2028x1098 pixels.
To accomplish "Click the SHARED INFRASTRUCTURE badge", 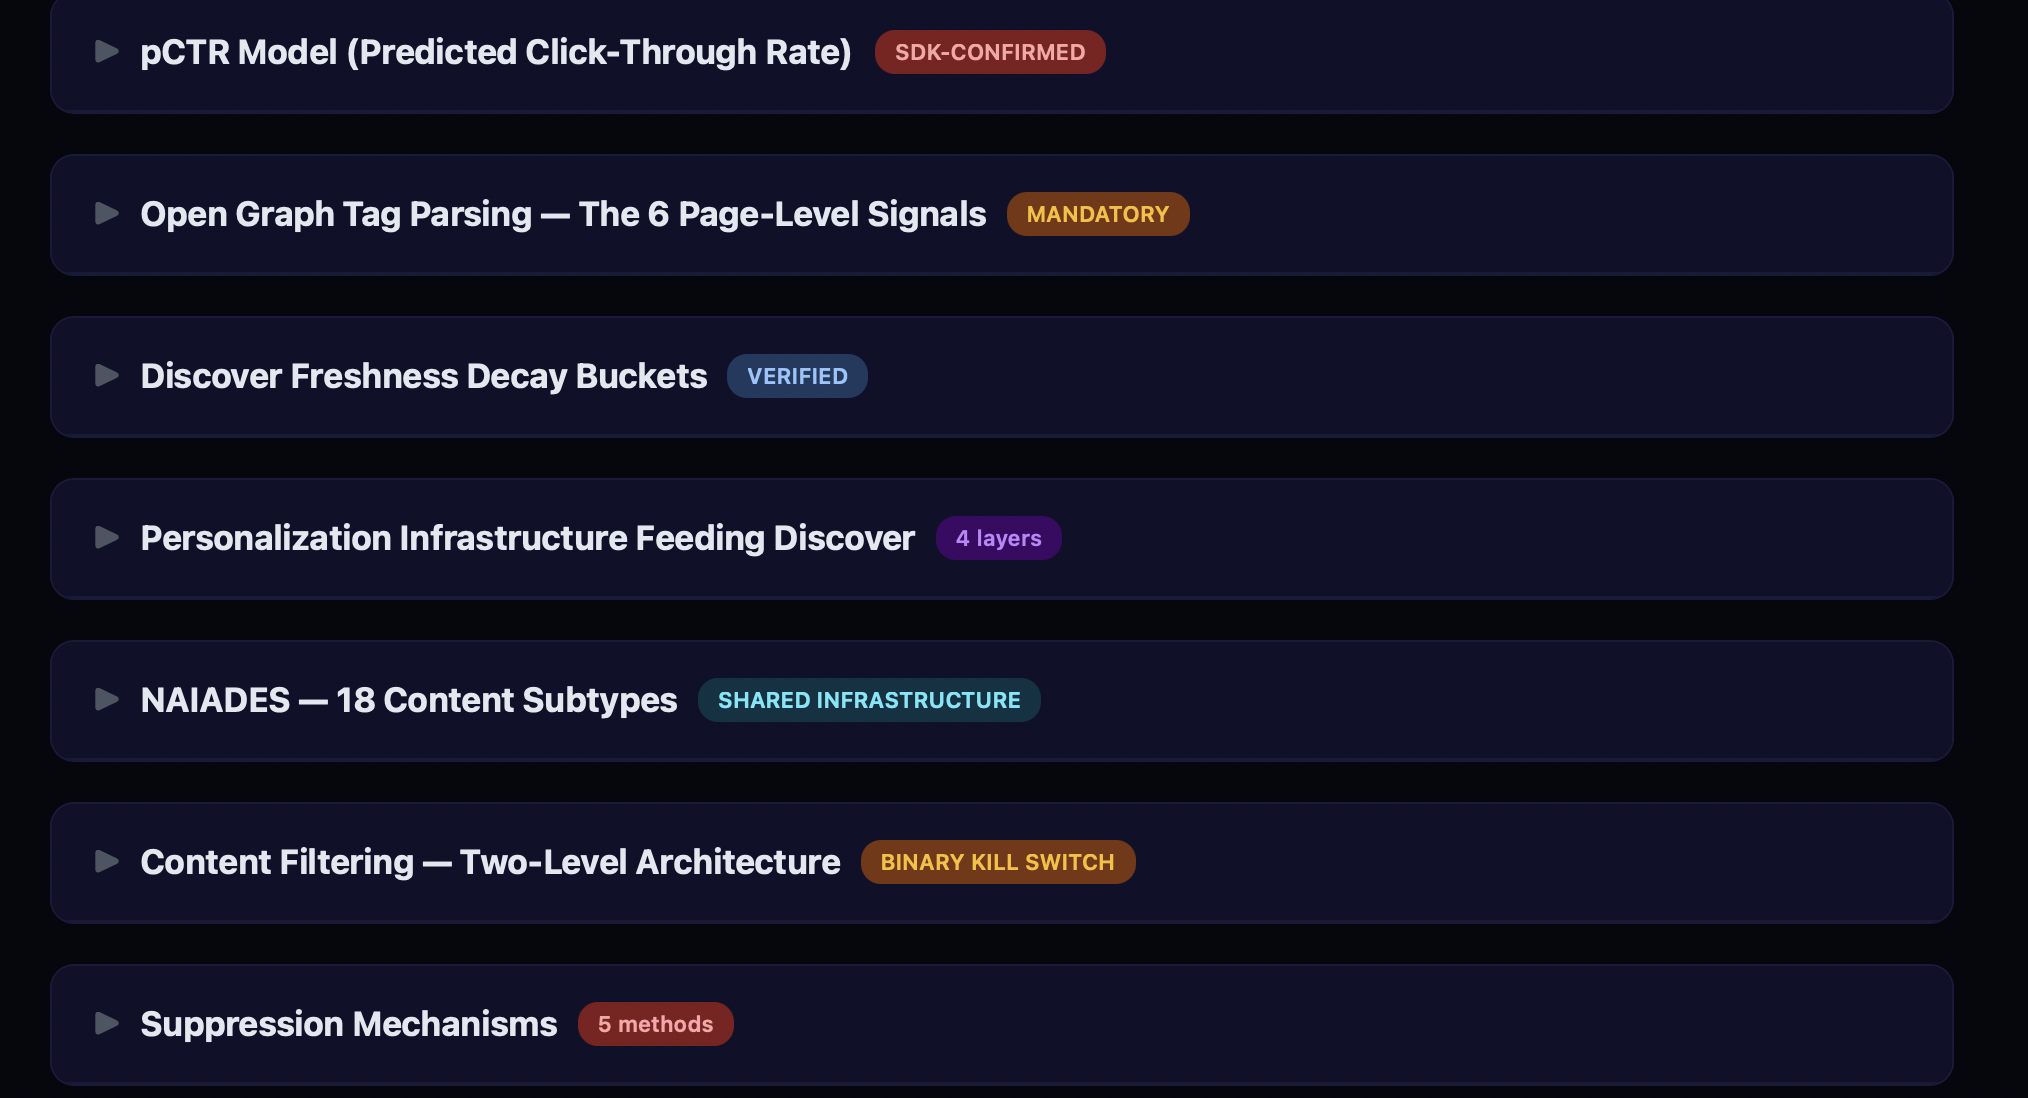I will [x=869, y=700].
